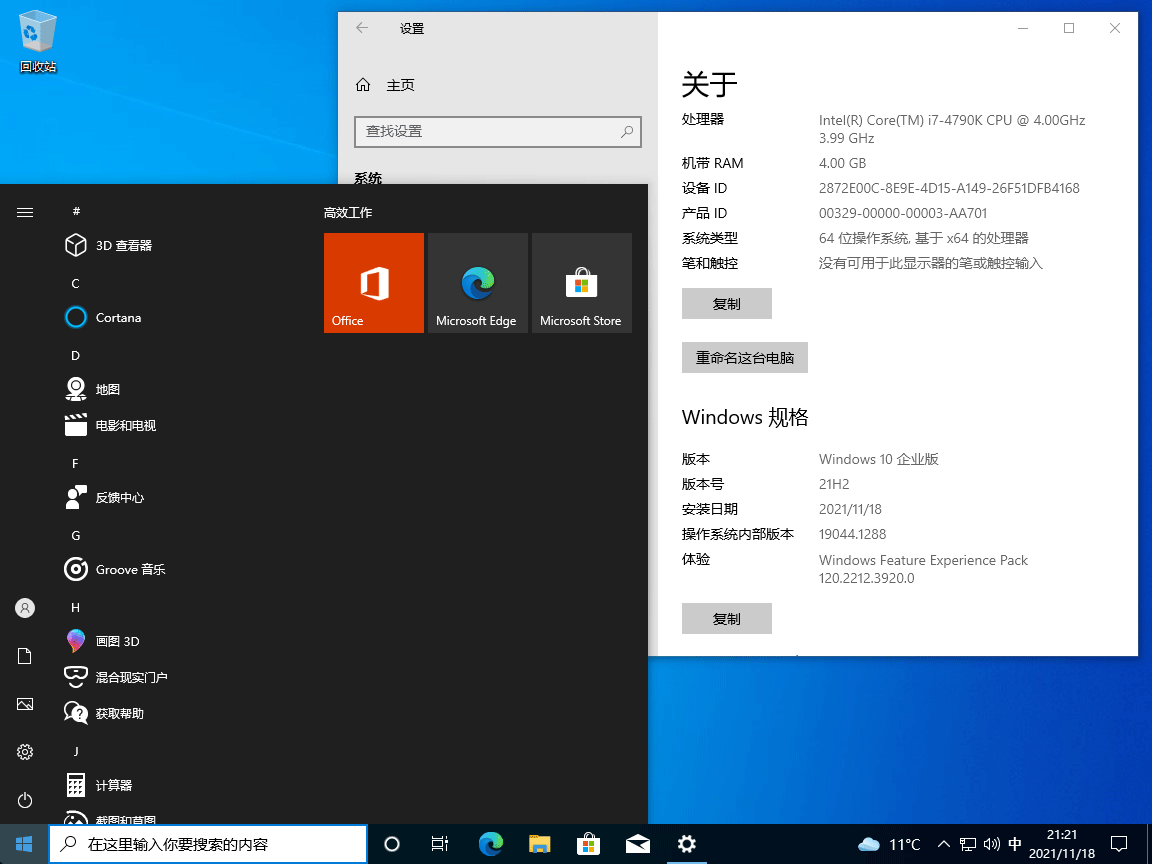Launch 画图 3D from app list

pos(117,642)
